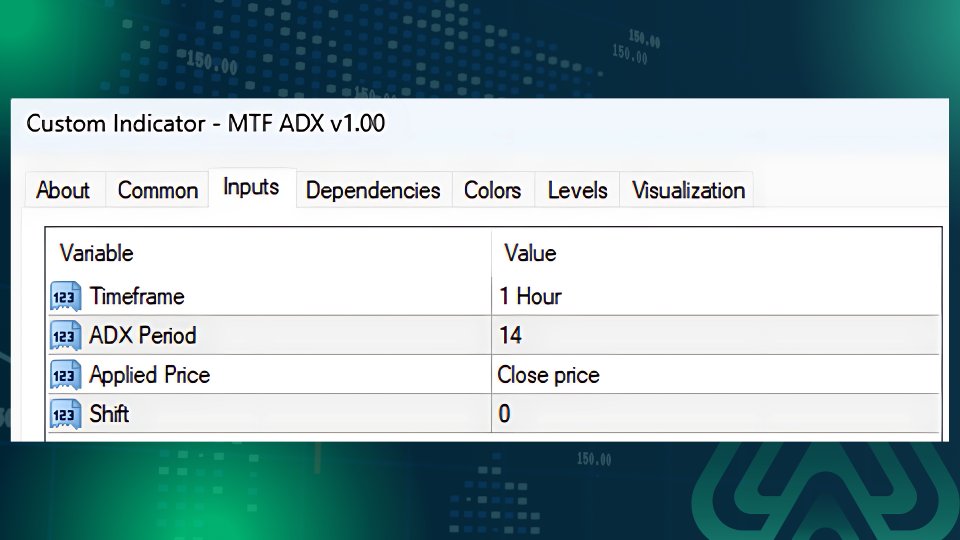
Task: Select the Applied Price row label
Action: (x=150, y=375)
